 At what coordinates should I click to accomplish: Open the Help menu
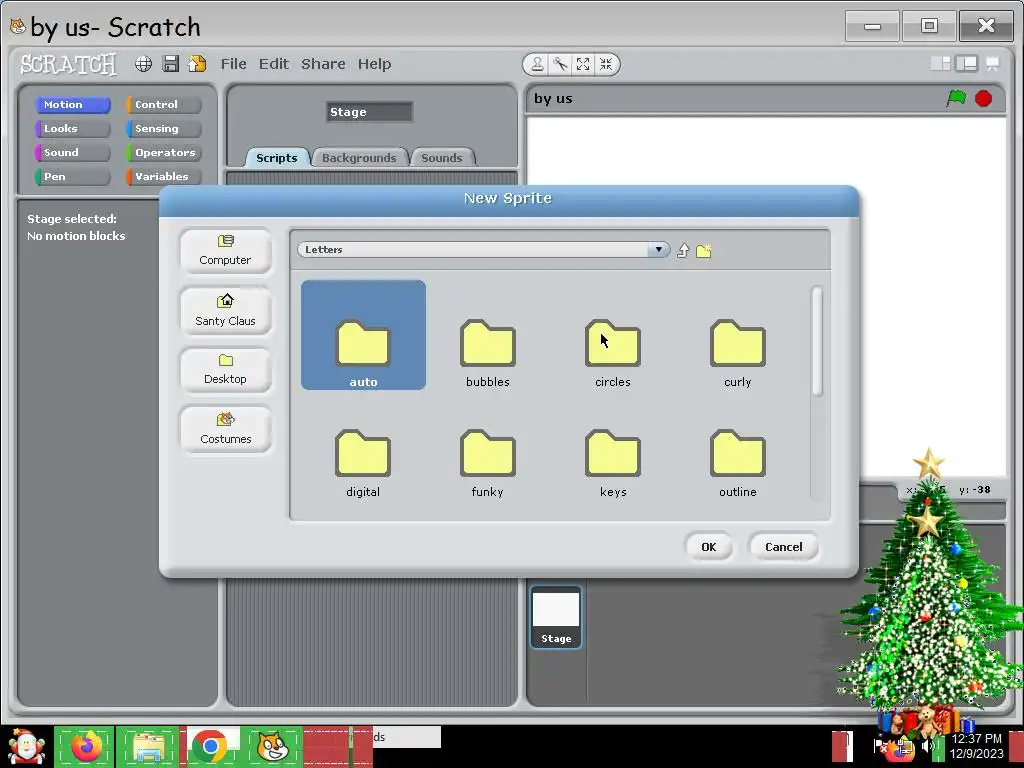pos(374,64)
